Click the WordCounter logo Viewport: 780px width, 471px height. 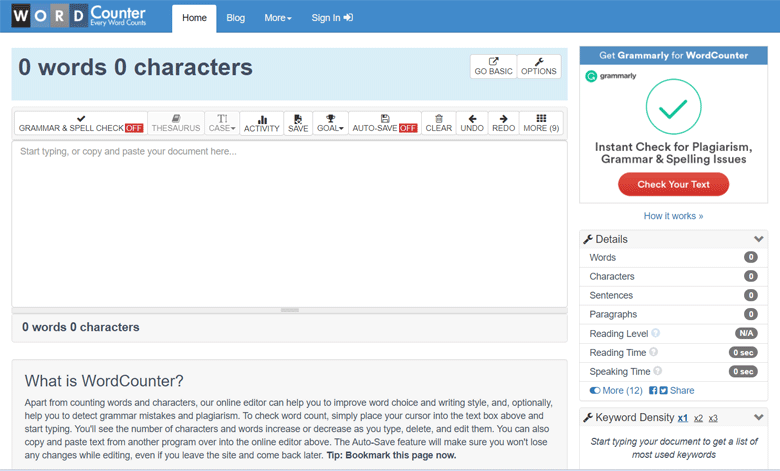(79, 16)
